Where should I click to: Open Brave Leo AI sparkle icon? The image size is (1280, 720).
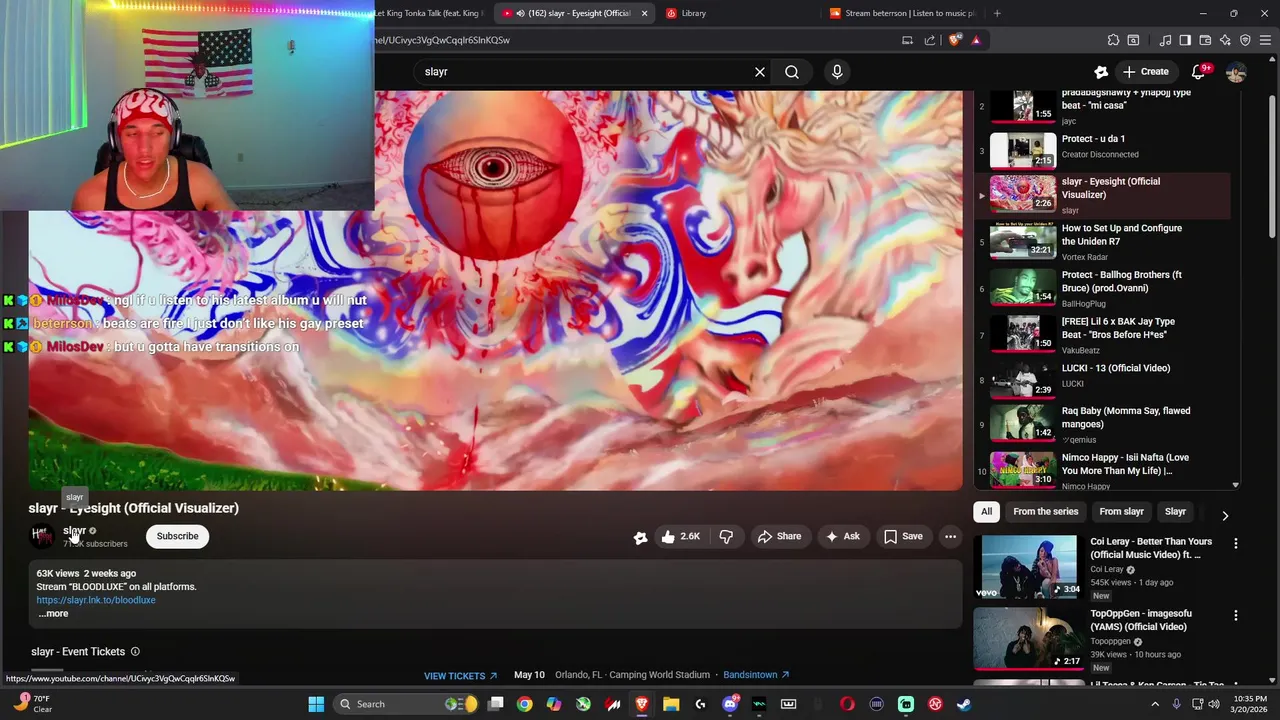click(x=1225, y=40)
